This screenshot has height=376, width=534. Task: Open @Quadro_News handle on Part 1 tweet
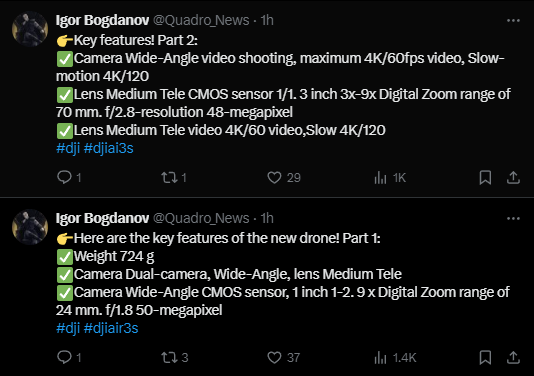(201, 218)
